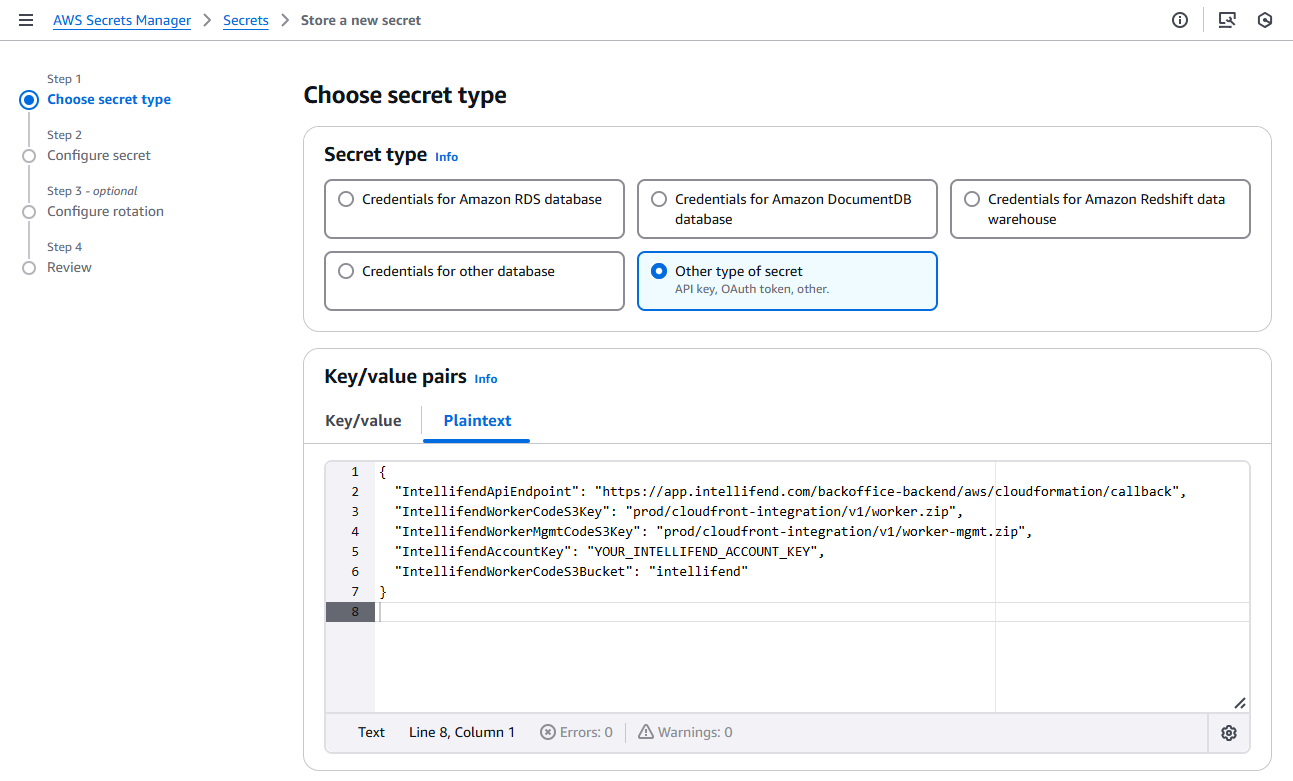The width and height of the screenshot is (1293, 781).
Task: Click the hexagon settings icon in header
Action: (1265, 20)
